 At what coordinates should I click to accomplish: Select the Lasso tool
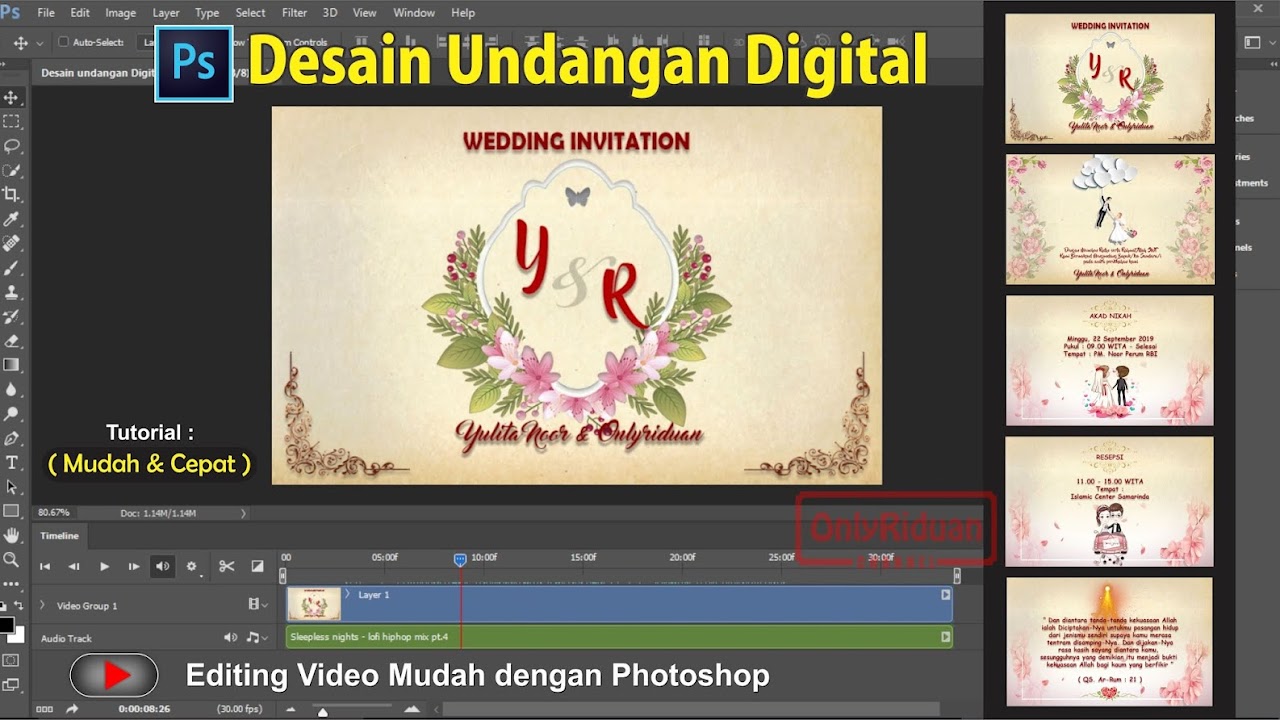[12, 146]
